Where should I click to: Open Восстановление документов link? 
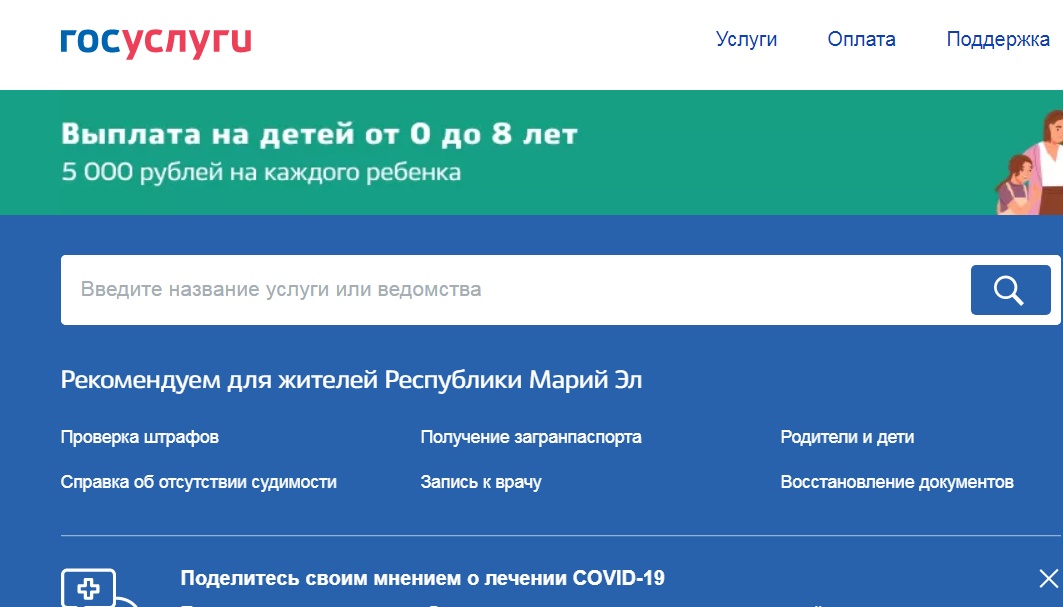click(x=897, y=482)
